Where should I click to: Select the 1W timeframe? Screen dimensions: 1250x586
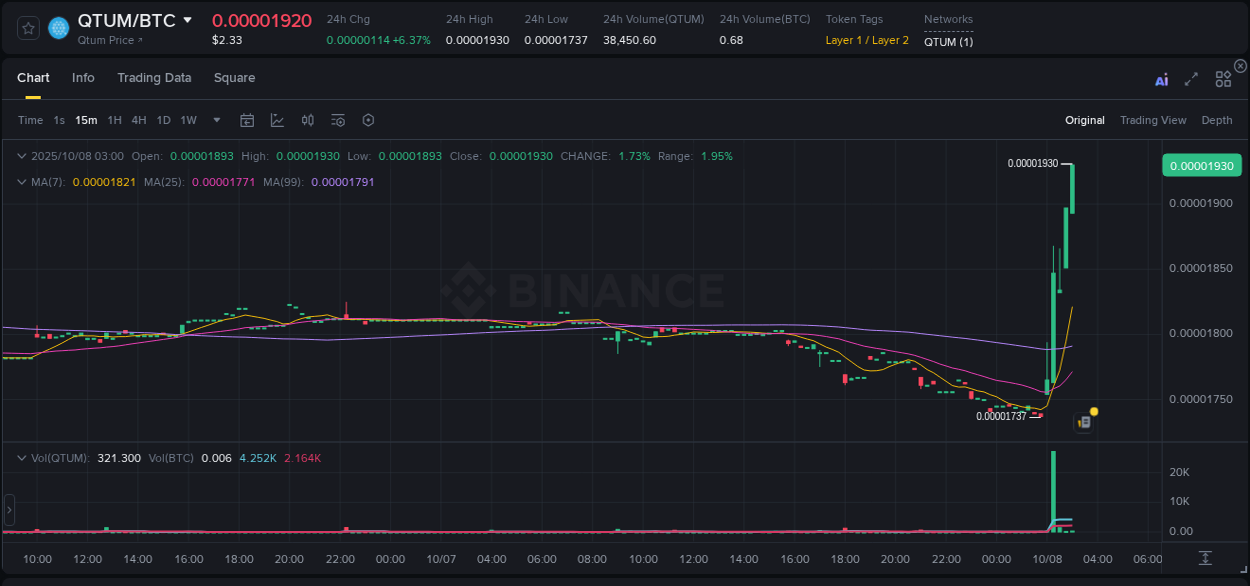click(x=188, y=120)
